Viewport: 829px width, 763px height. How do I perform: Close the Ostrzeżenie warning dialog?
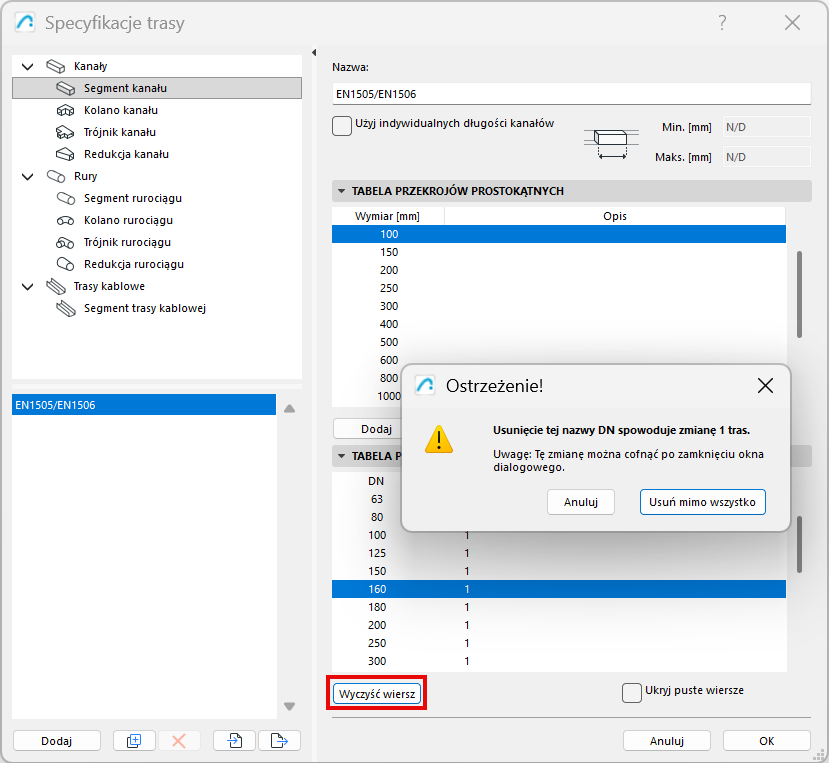tap(765, 385)
